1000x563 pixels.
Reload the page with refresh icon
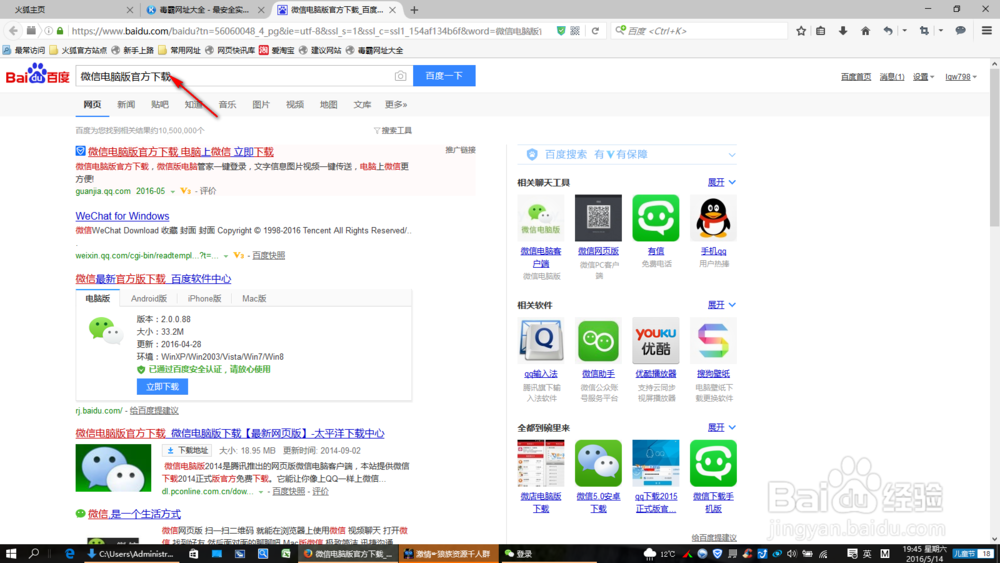[x=595, y=31]
